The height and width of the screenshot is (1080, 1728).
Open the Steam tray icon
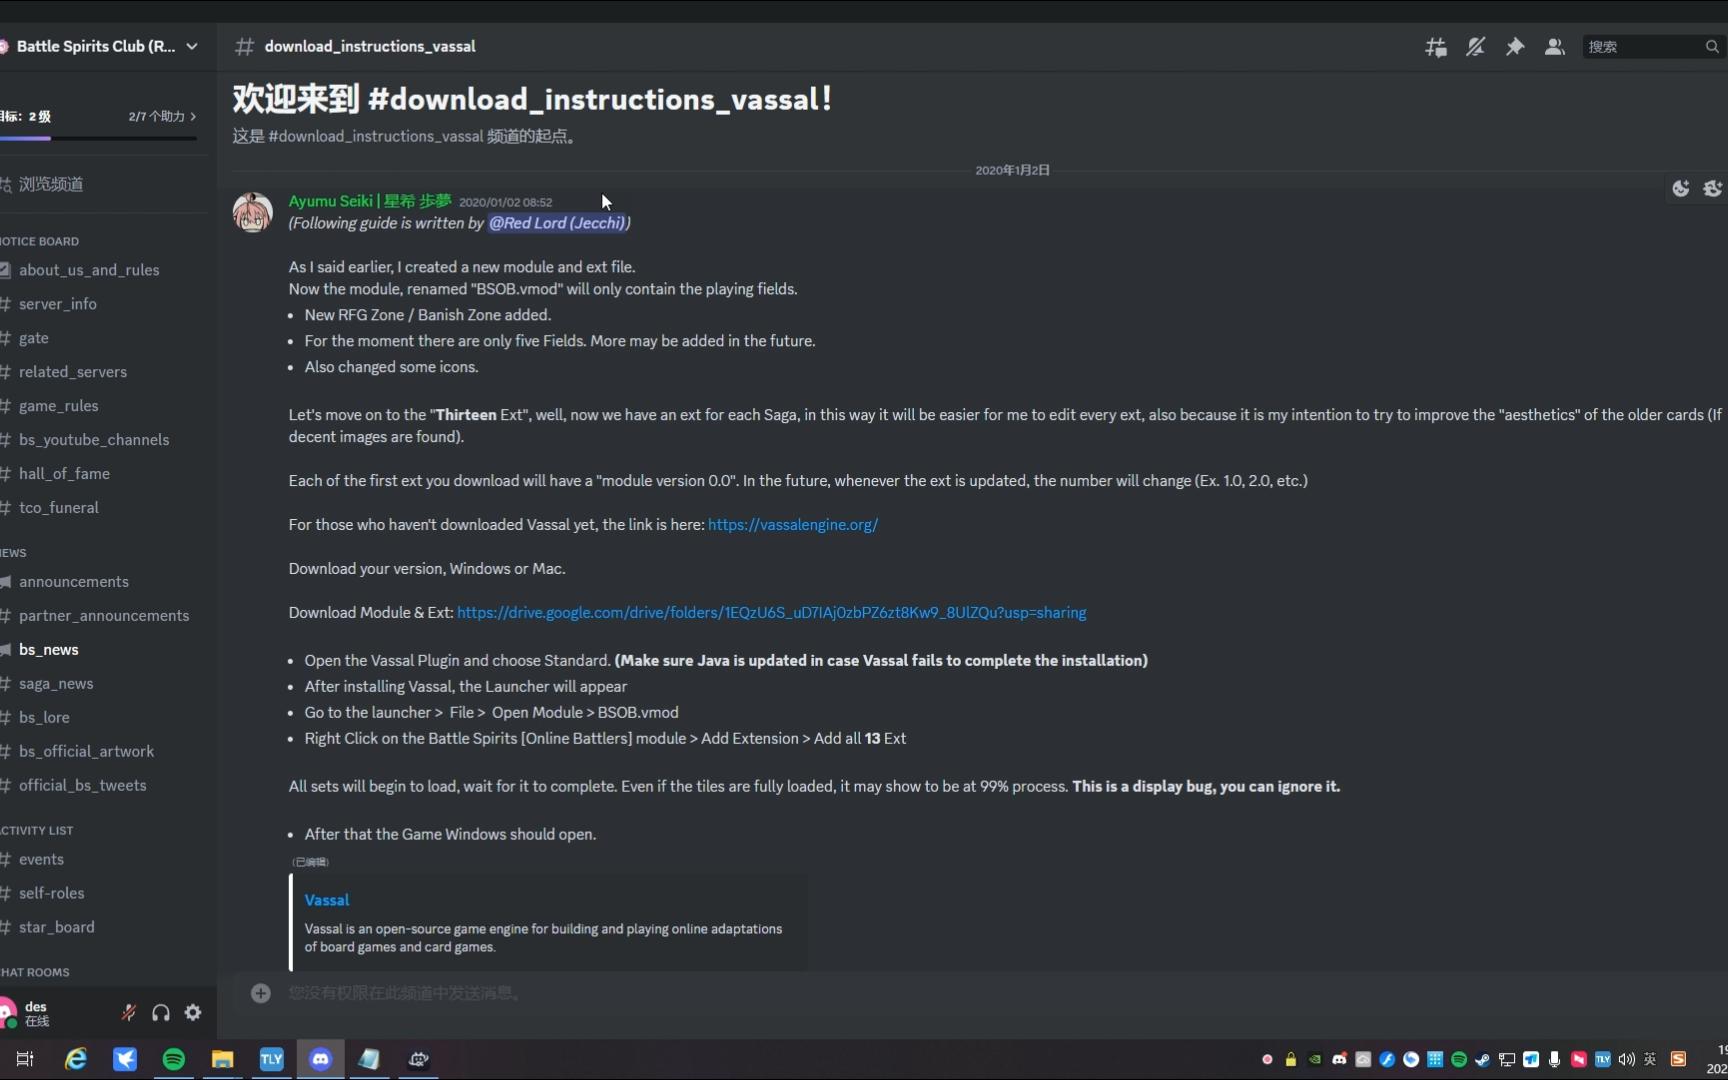tap(1483, 1059)
